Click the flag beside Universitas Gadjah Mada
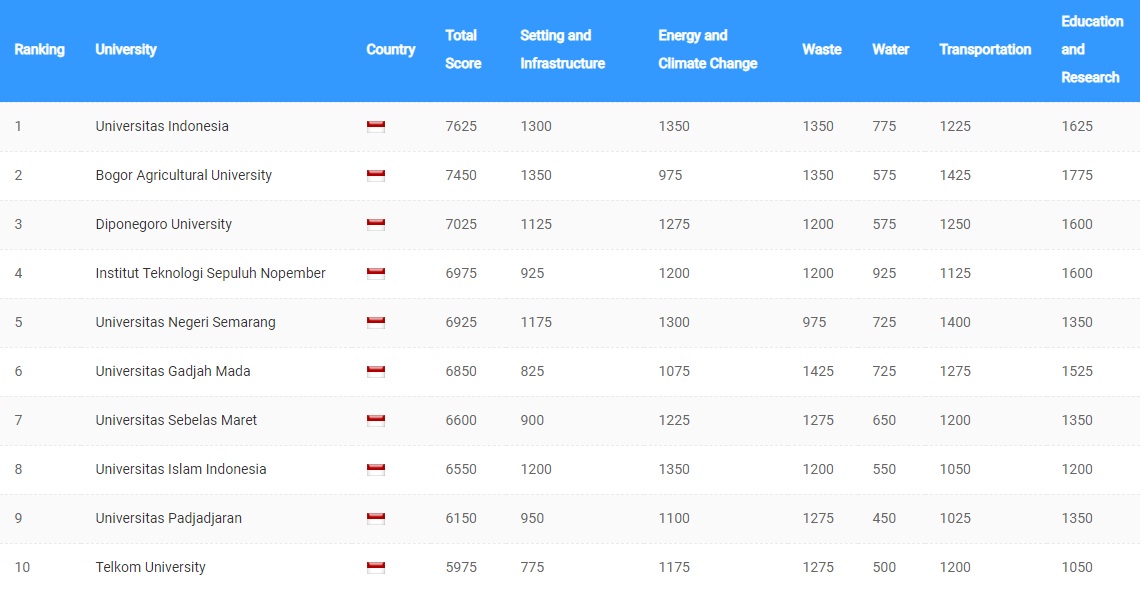1141x591 pixels. (376, 372)
